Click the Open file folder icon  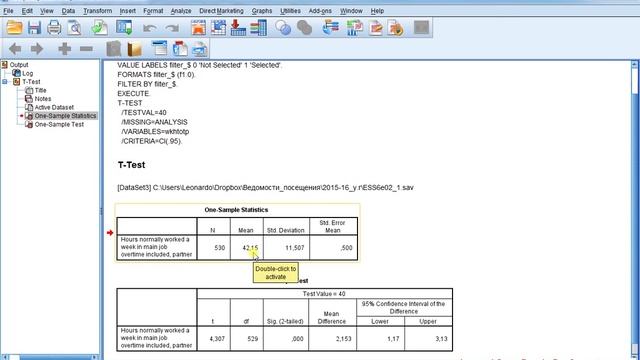[x=14, y=28]
